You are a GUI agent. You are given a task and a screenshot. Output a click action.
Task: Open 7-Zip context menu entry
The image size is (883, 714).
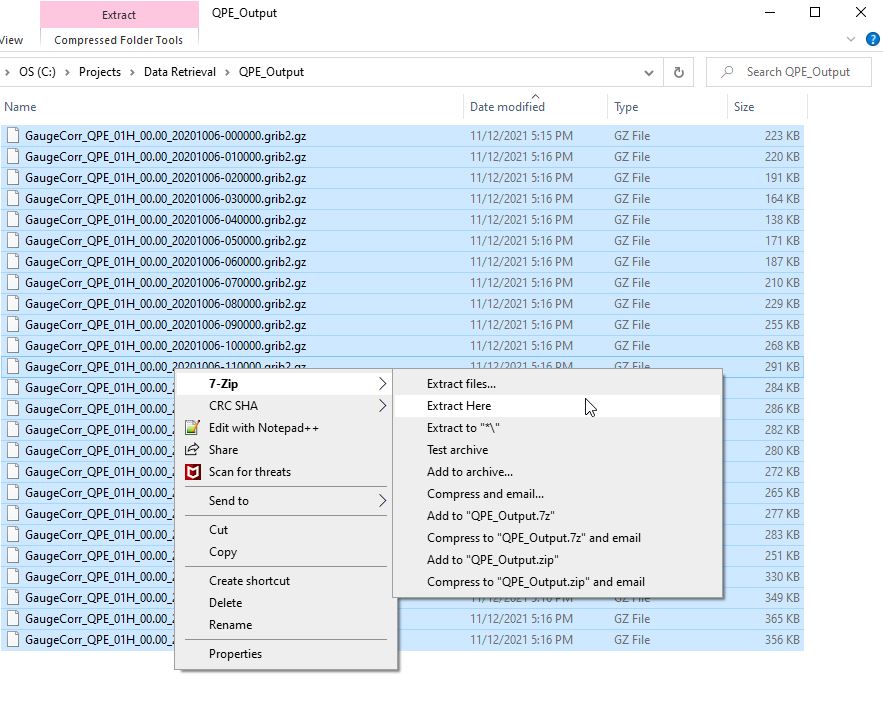click(286, 383)
